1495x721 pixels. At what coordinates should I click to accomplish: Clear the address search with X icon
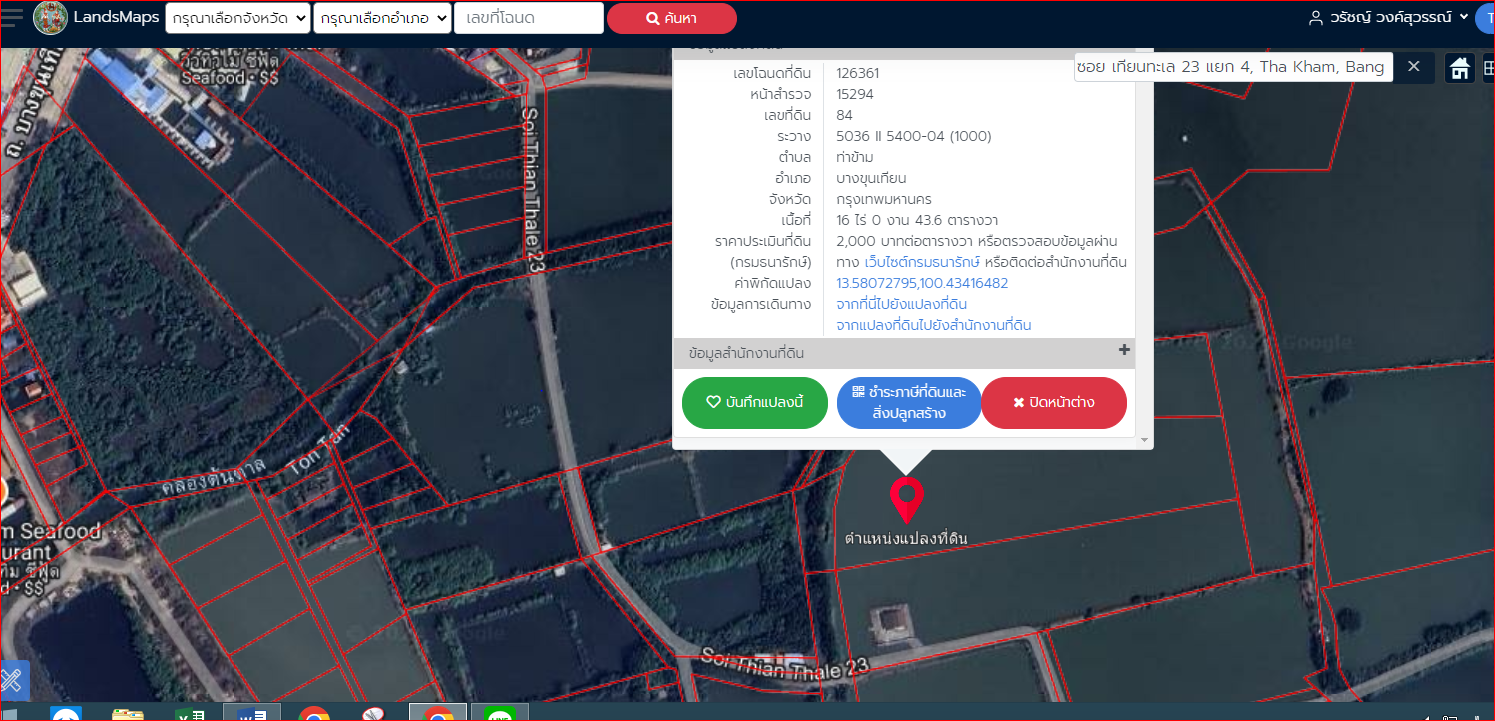click(x=1414, y=66)
